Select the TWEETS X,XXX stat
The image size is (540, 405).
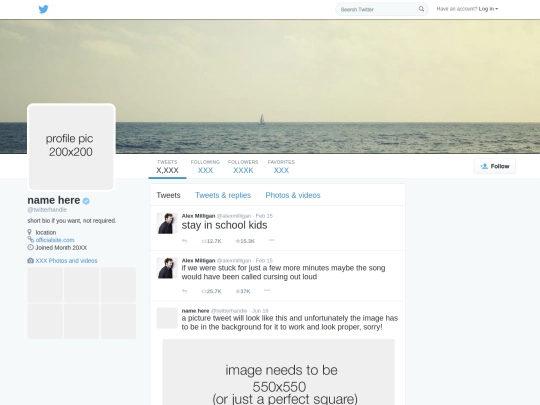[167, 167]
